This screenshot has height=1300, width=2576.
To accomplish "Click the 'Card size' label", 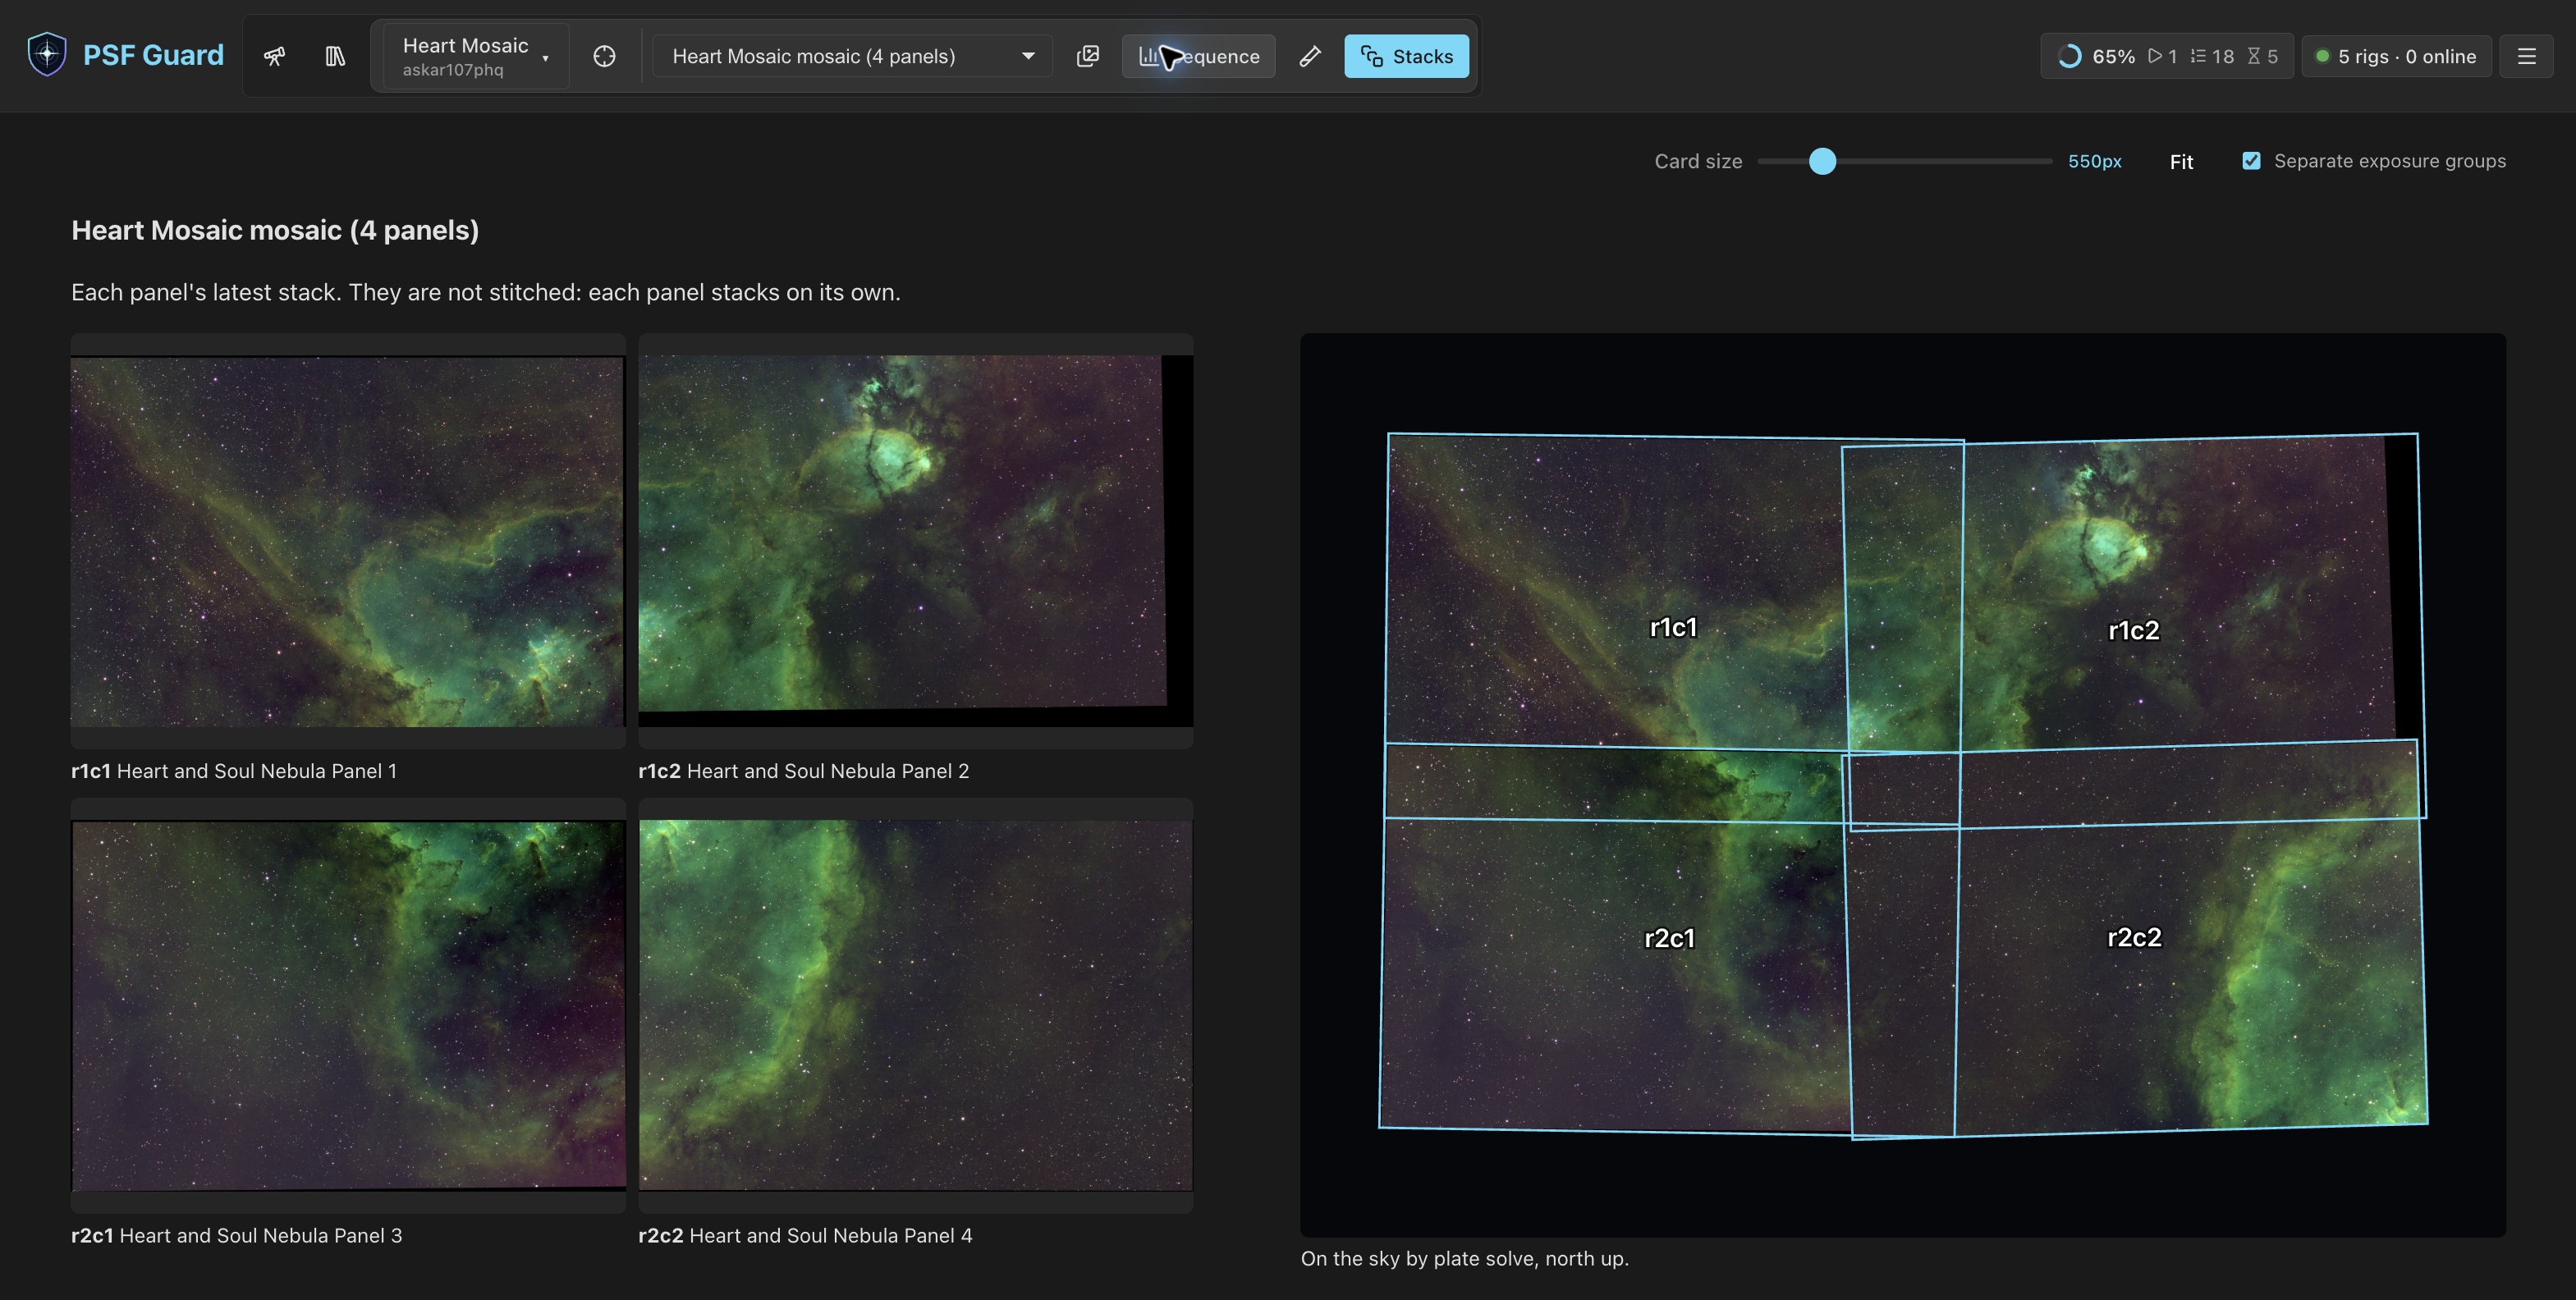I will point(1698,161).
